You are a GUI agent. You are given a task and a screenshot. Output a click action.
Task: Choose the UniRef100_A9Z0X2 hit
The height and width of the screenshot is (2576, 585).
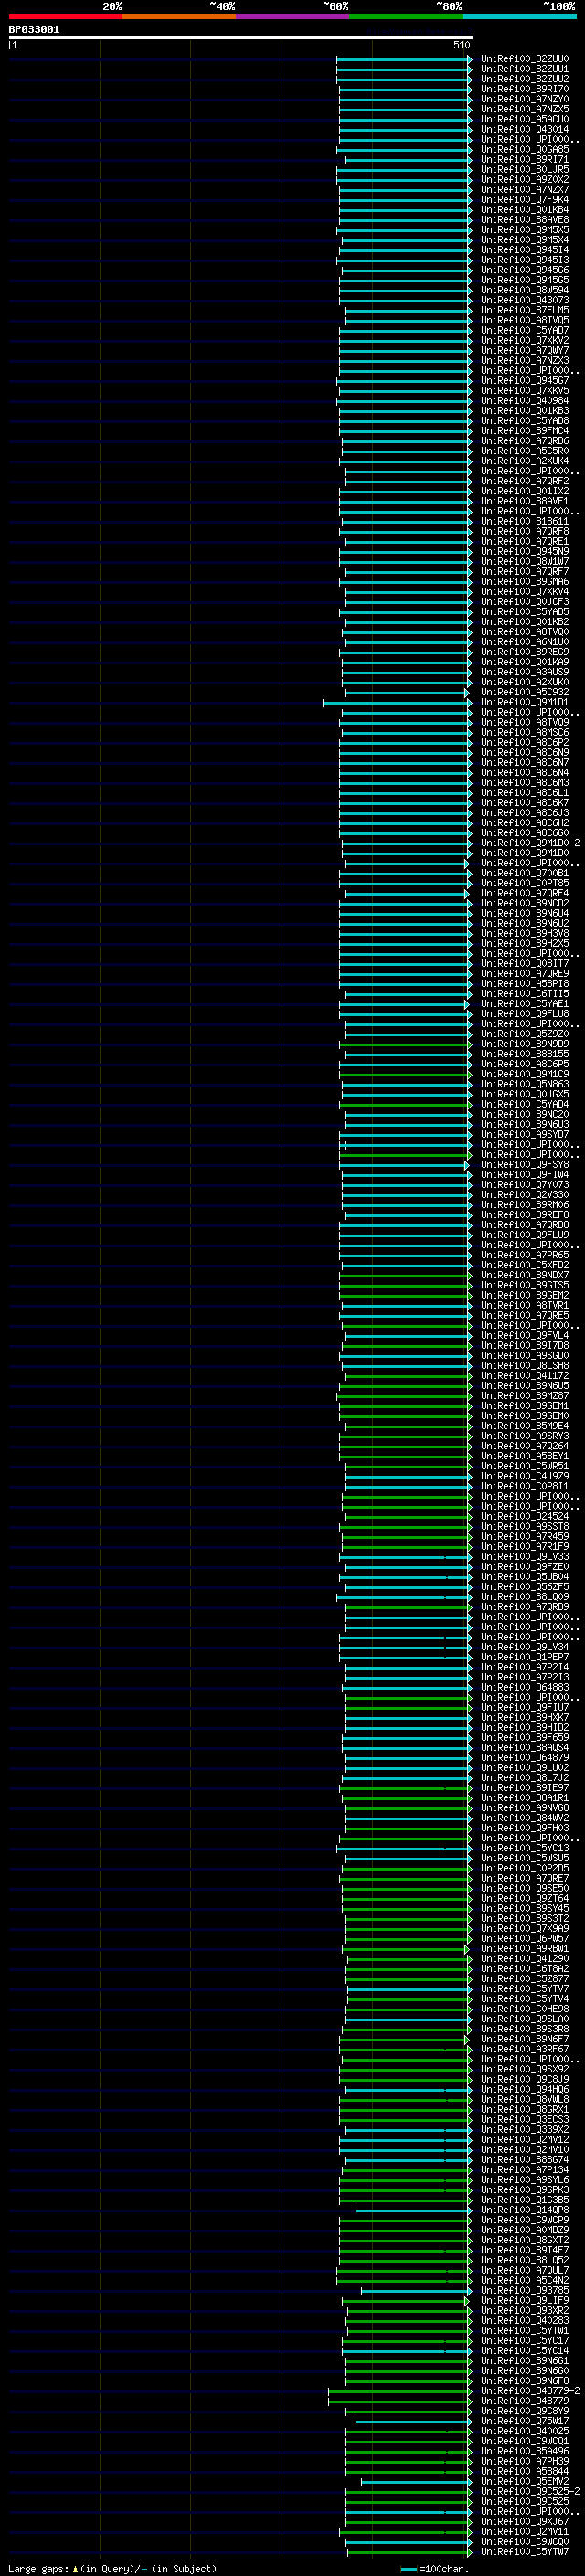[x=524, y=179]
